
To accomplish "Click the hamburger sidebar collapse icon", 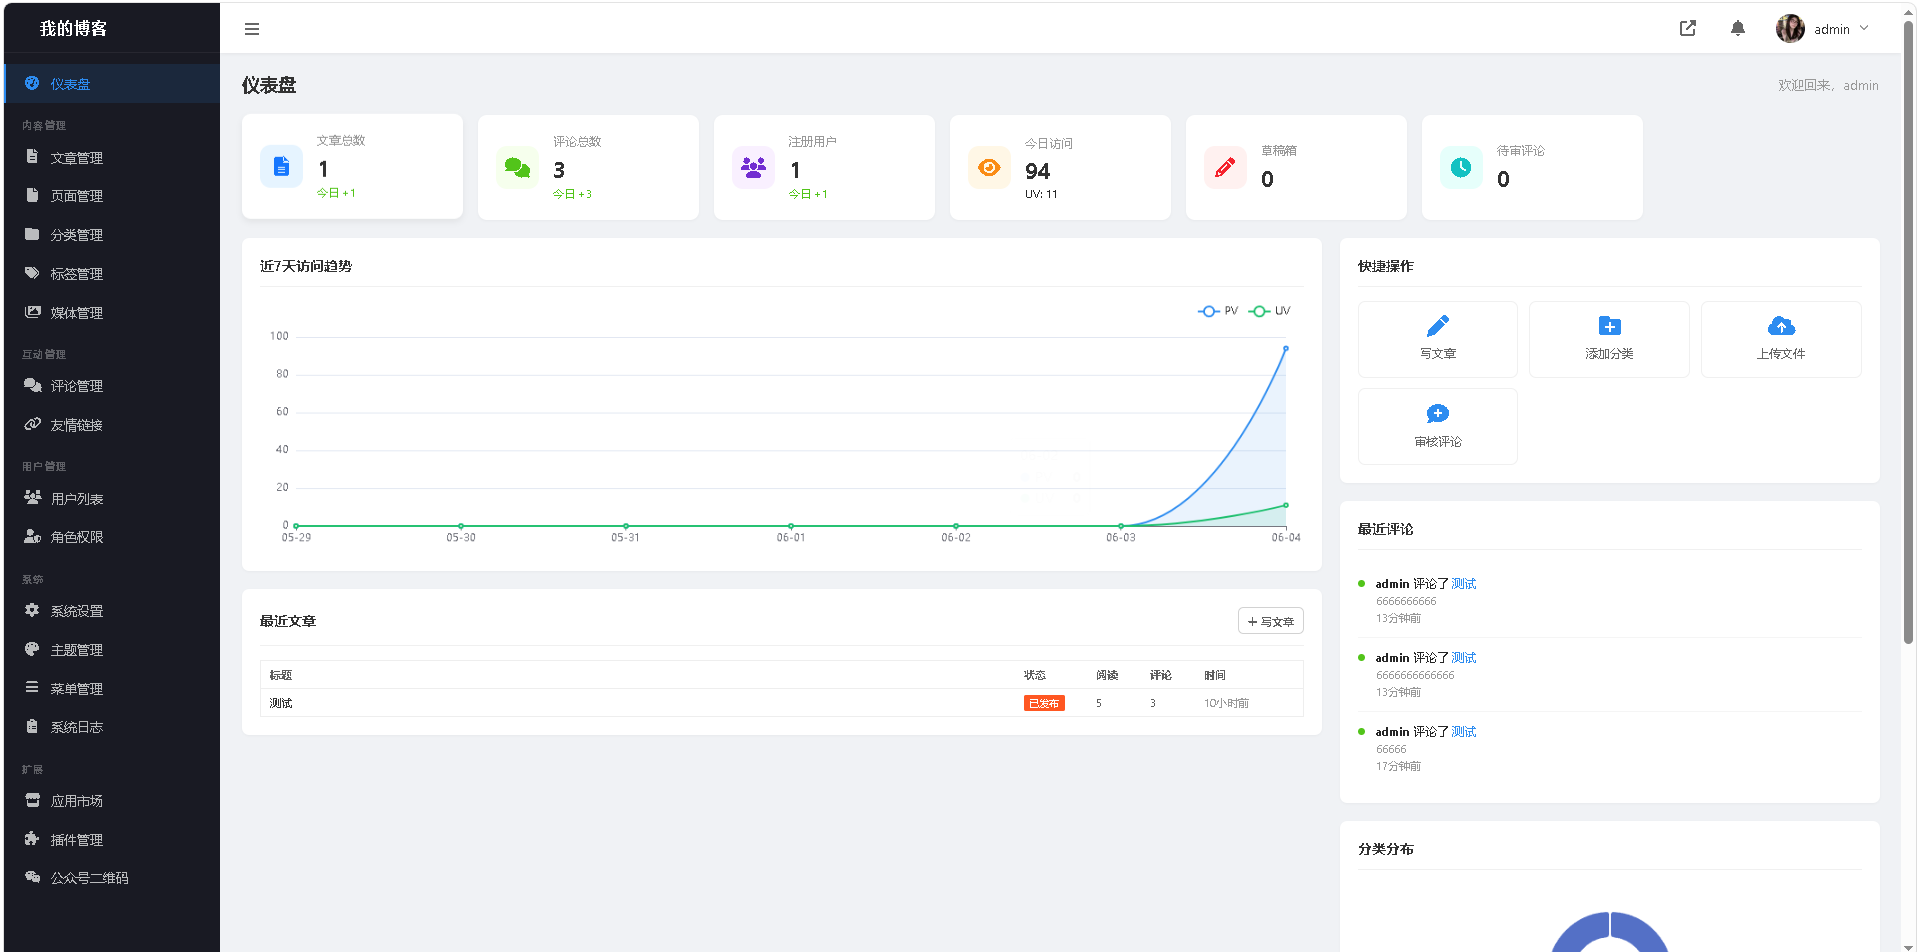I will 252,29.
